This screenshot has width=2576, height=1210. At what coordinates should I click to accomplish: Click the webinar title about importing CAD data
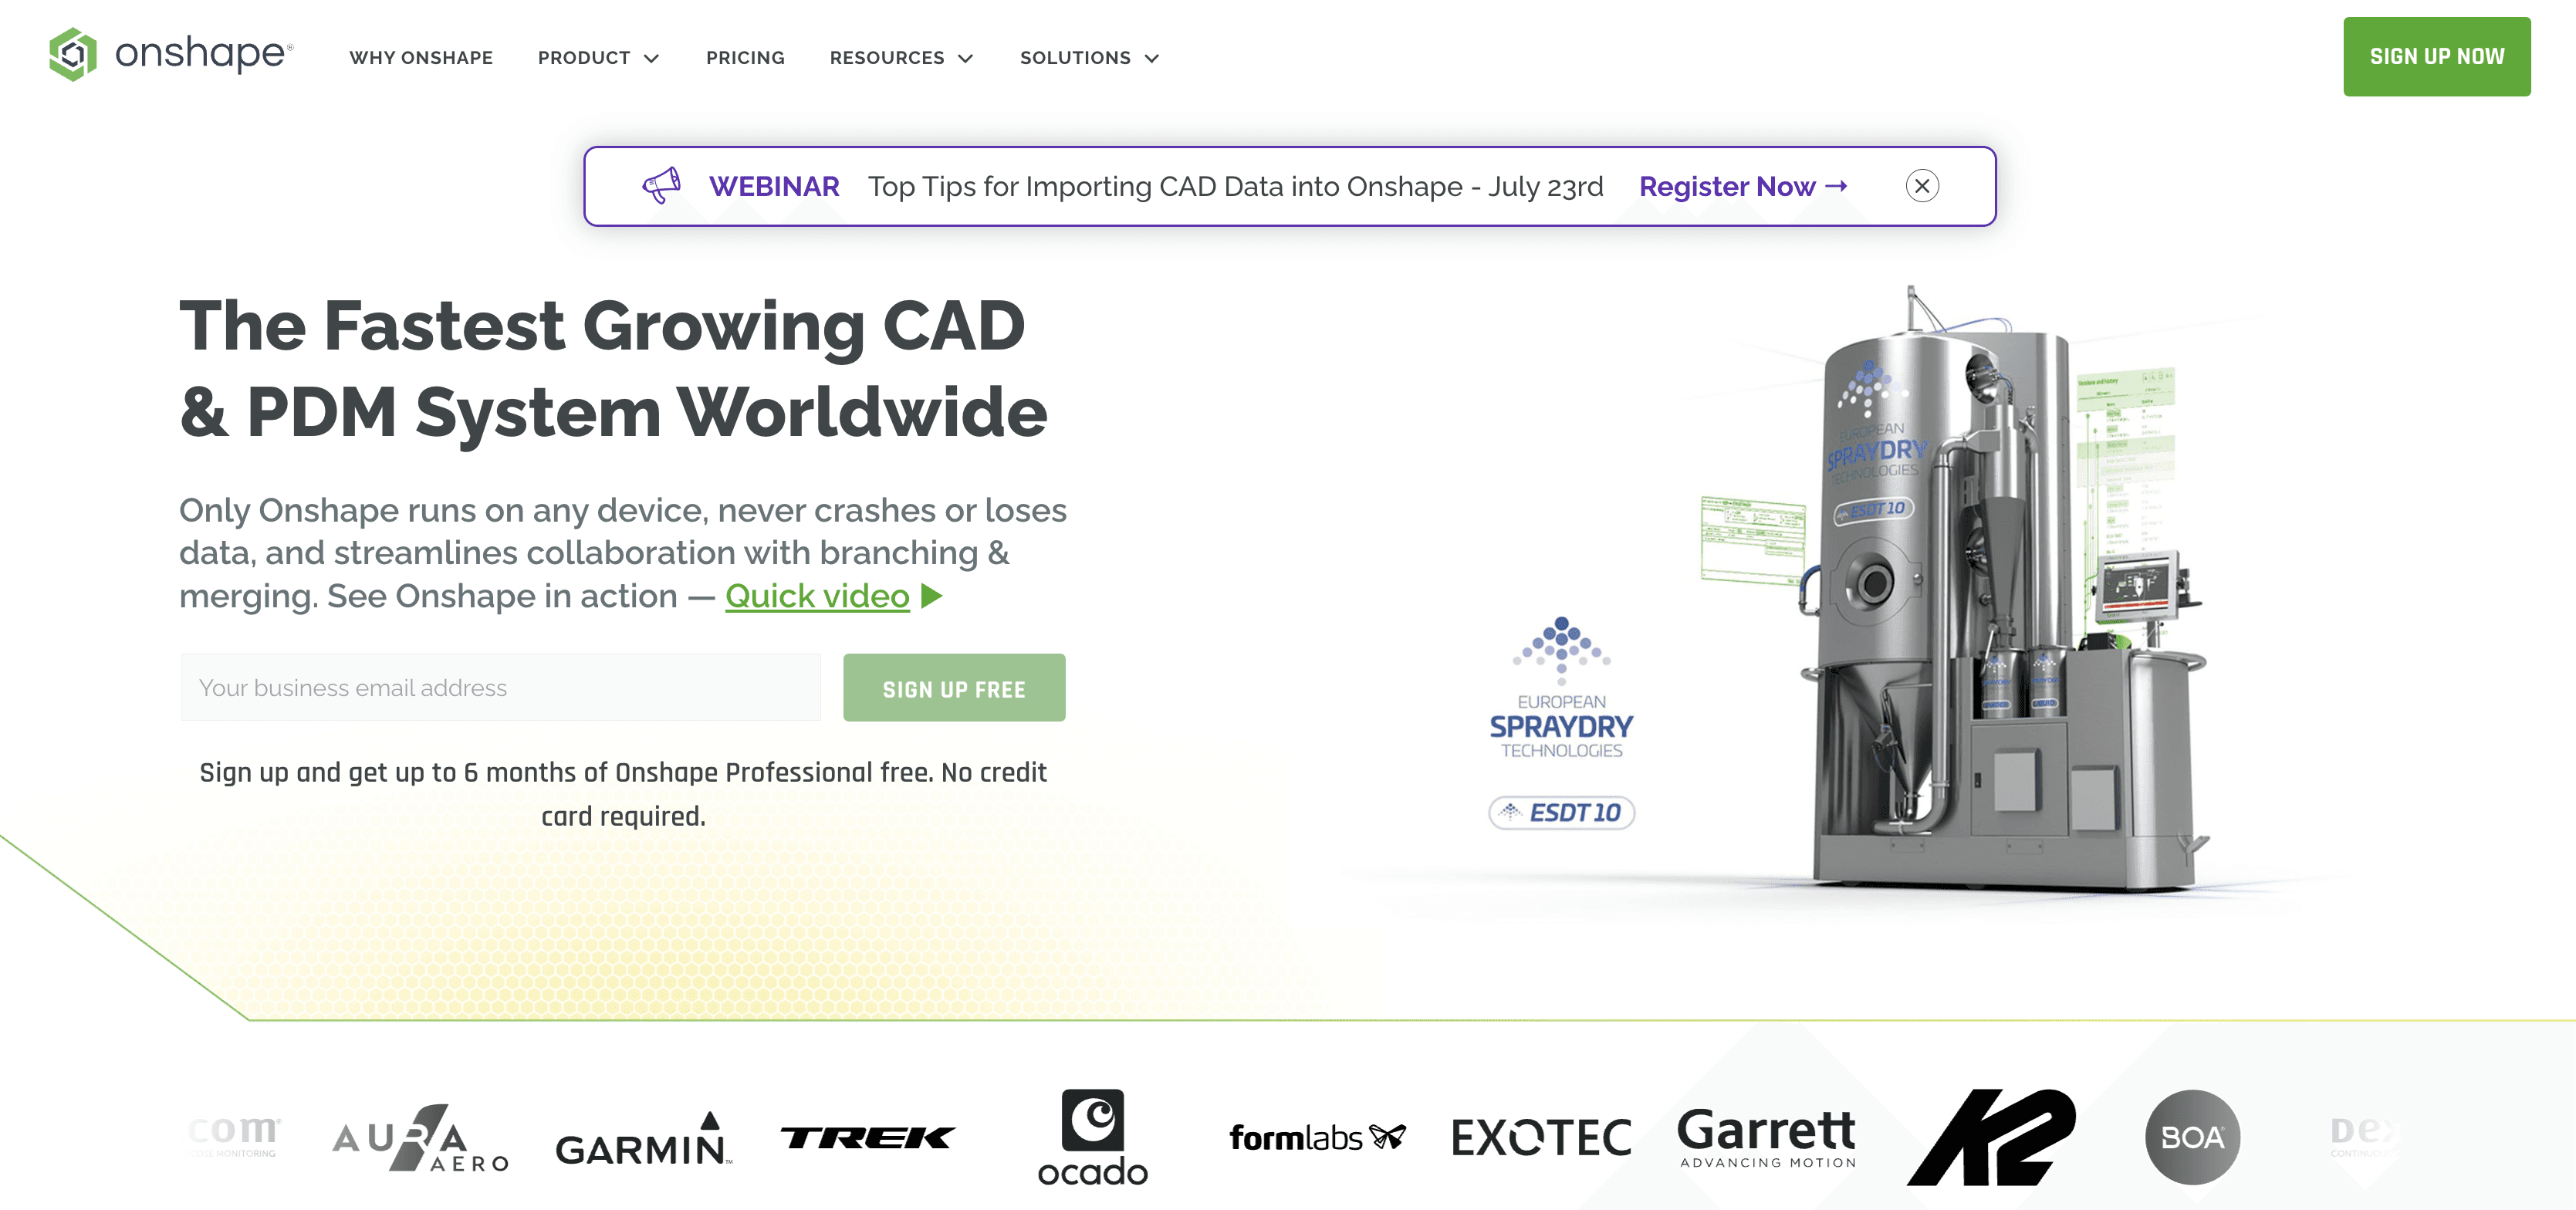pos(1235,187)
